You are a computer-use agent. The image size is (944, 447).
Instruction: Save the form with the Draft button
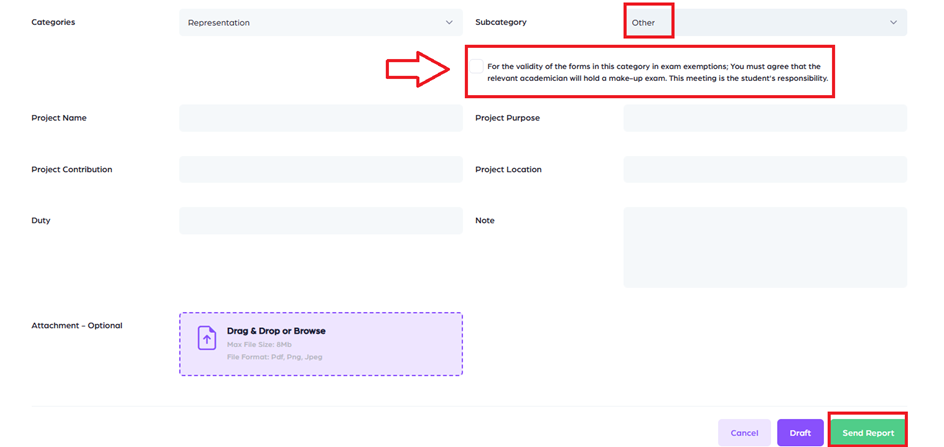[x=800, y=433]
